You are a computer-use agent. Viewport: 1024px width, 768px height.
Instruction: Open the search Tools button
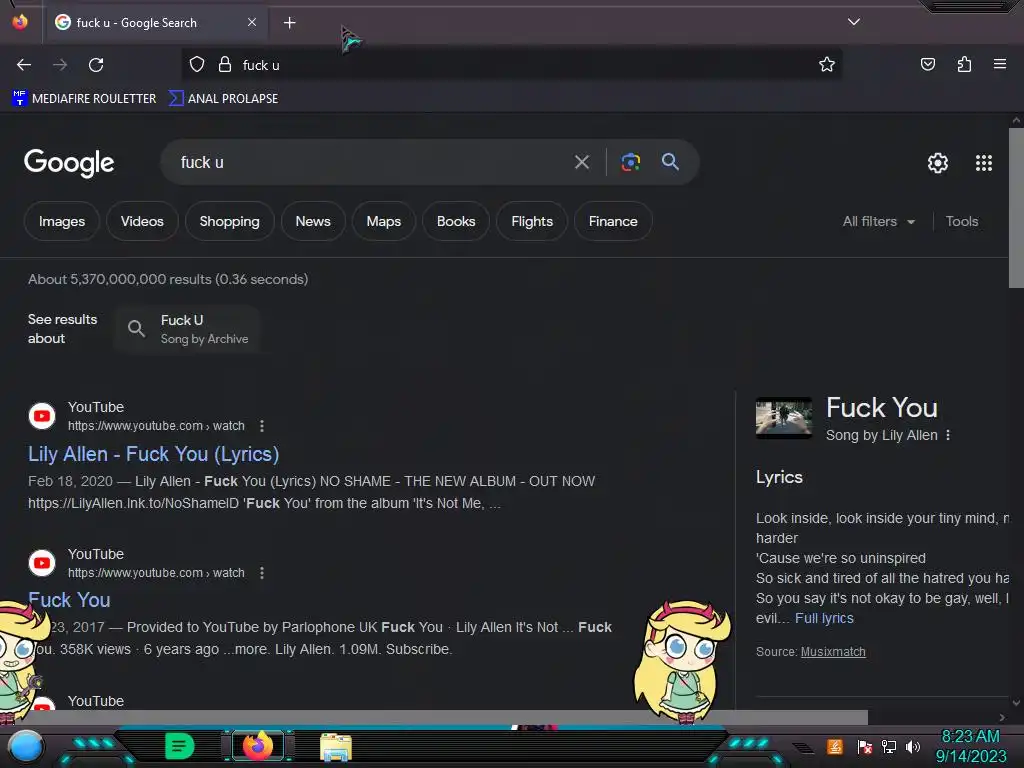click(x=961, y=221)
